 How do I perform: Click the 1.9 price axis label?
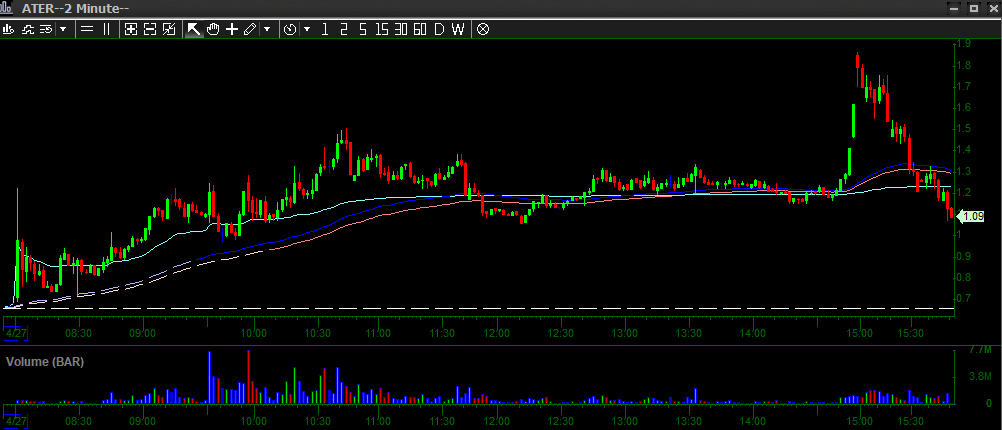pyautogui.click(x=964, y=44)
